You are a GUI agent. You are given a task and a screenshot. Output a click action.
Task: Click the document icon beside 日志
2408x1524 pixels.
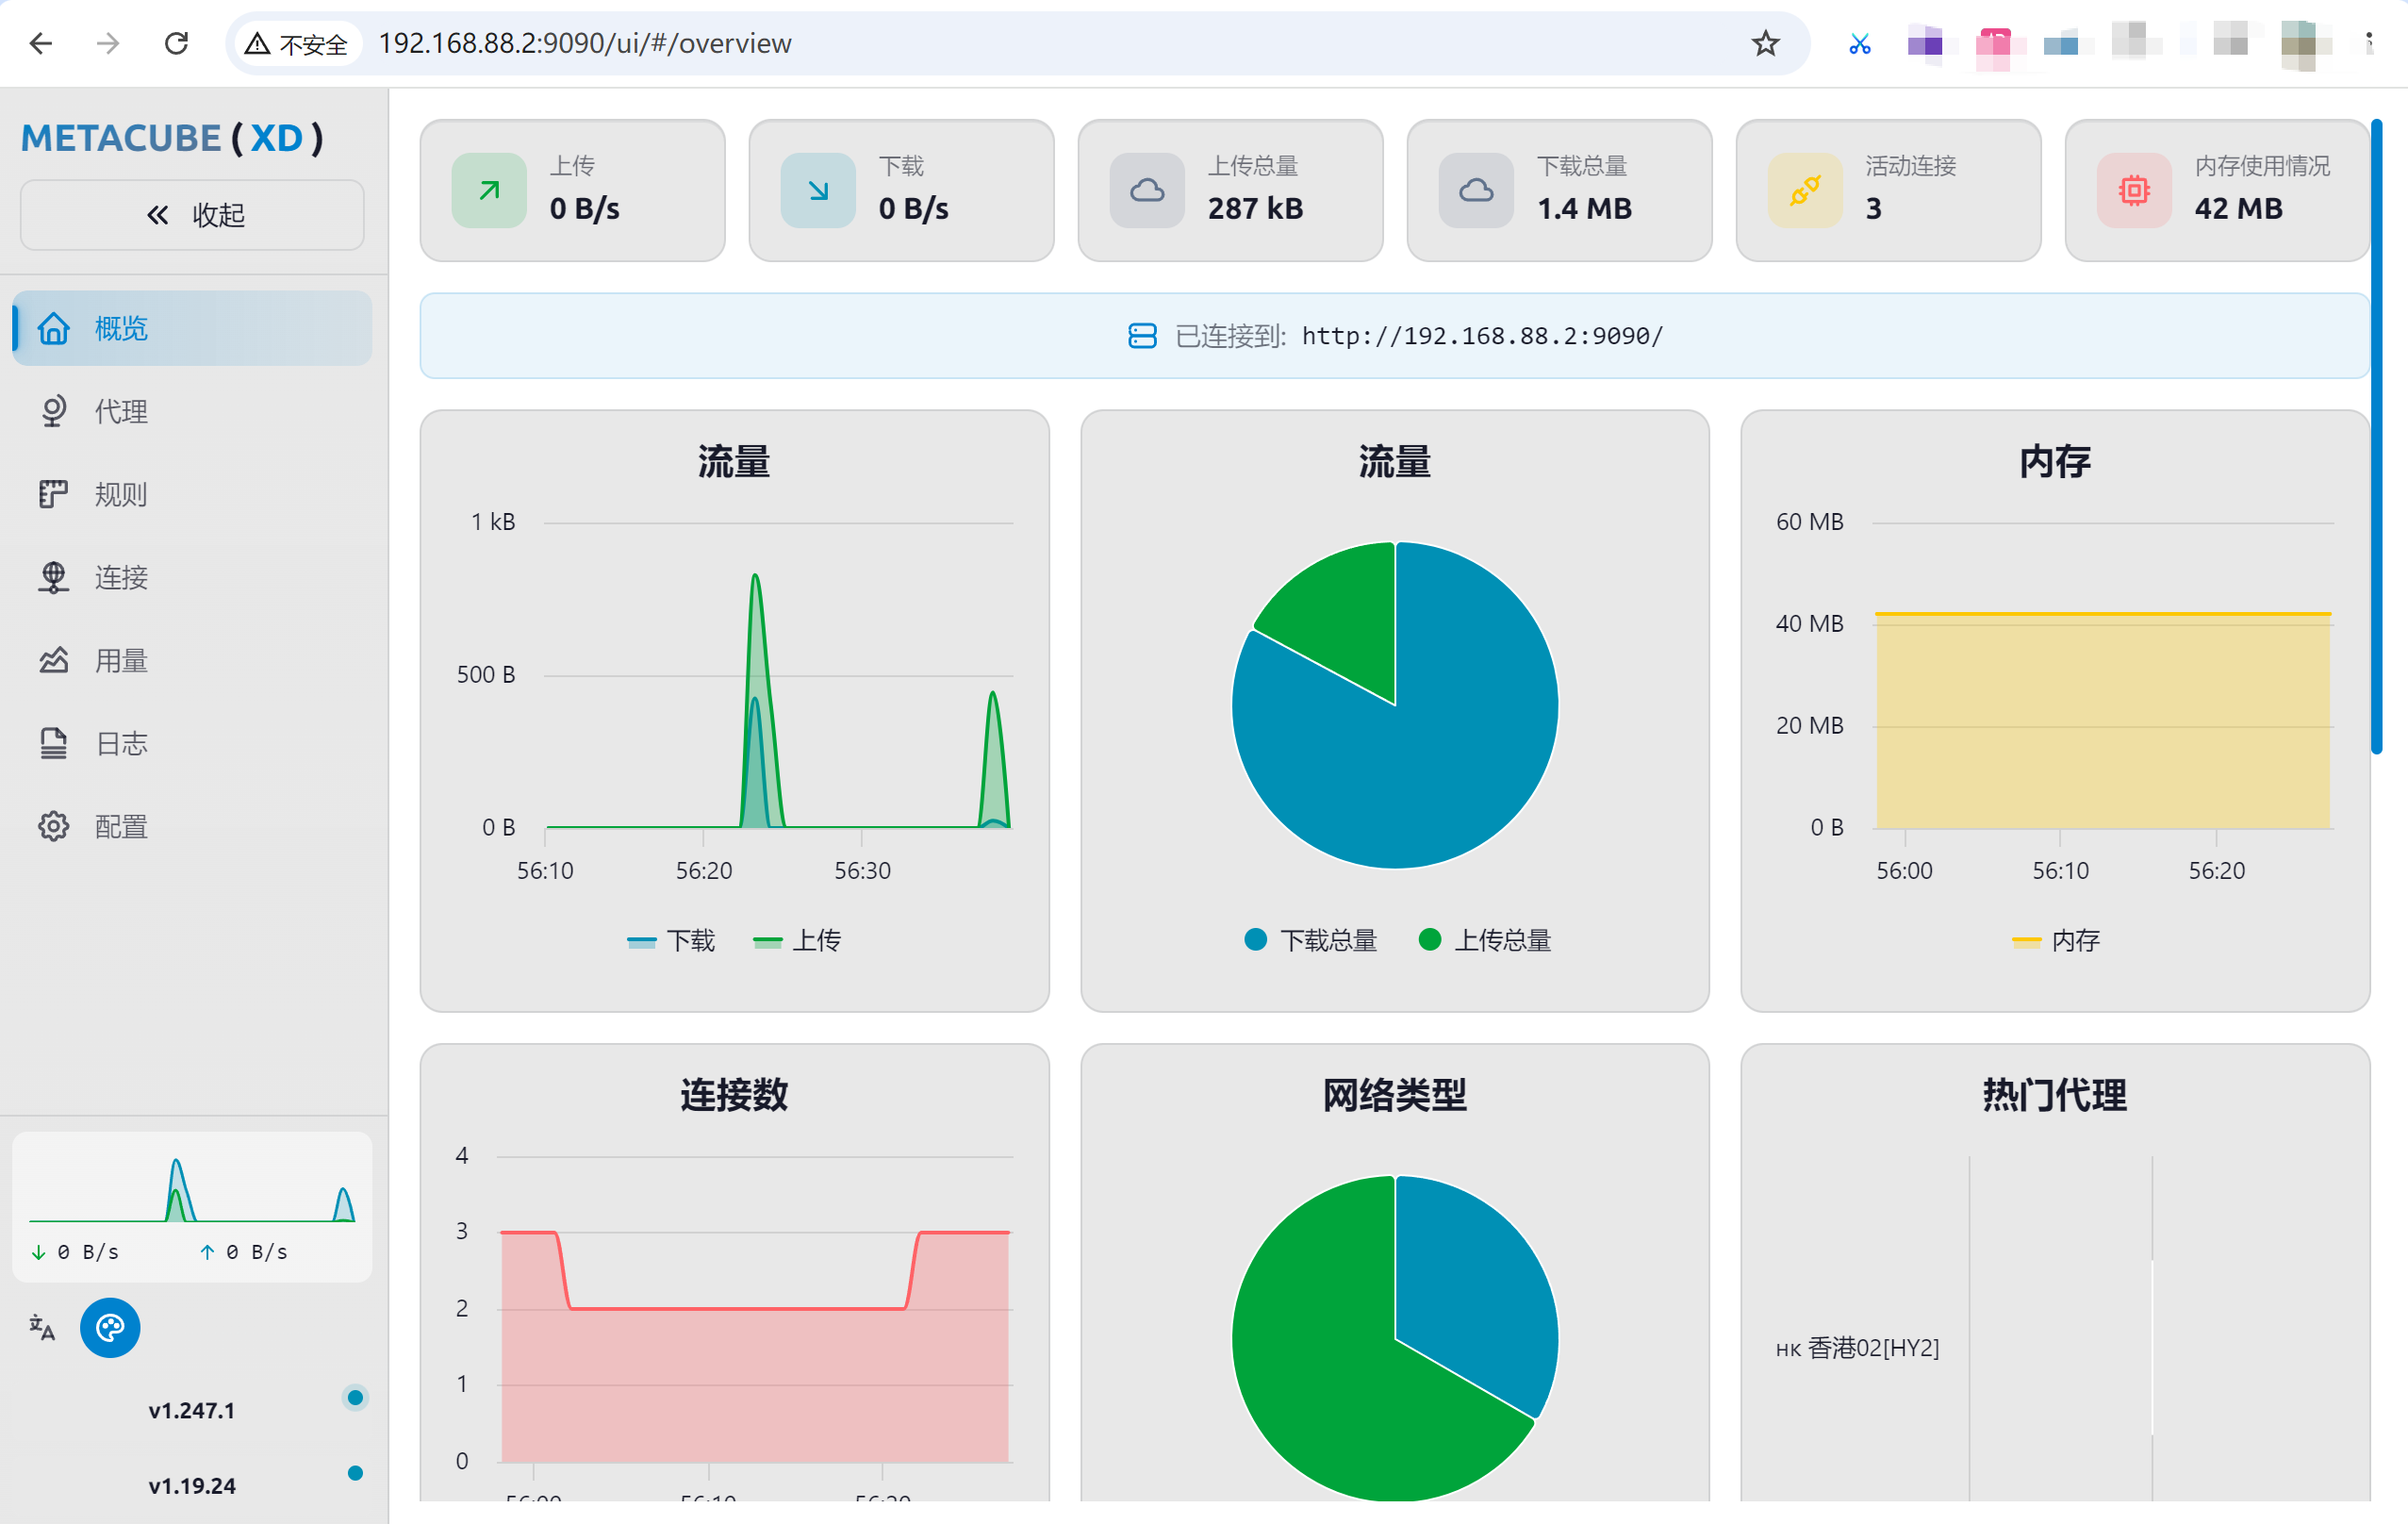[53, 743]
